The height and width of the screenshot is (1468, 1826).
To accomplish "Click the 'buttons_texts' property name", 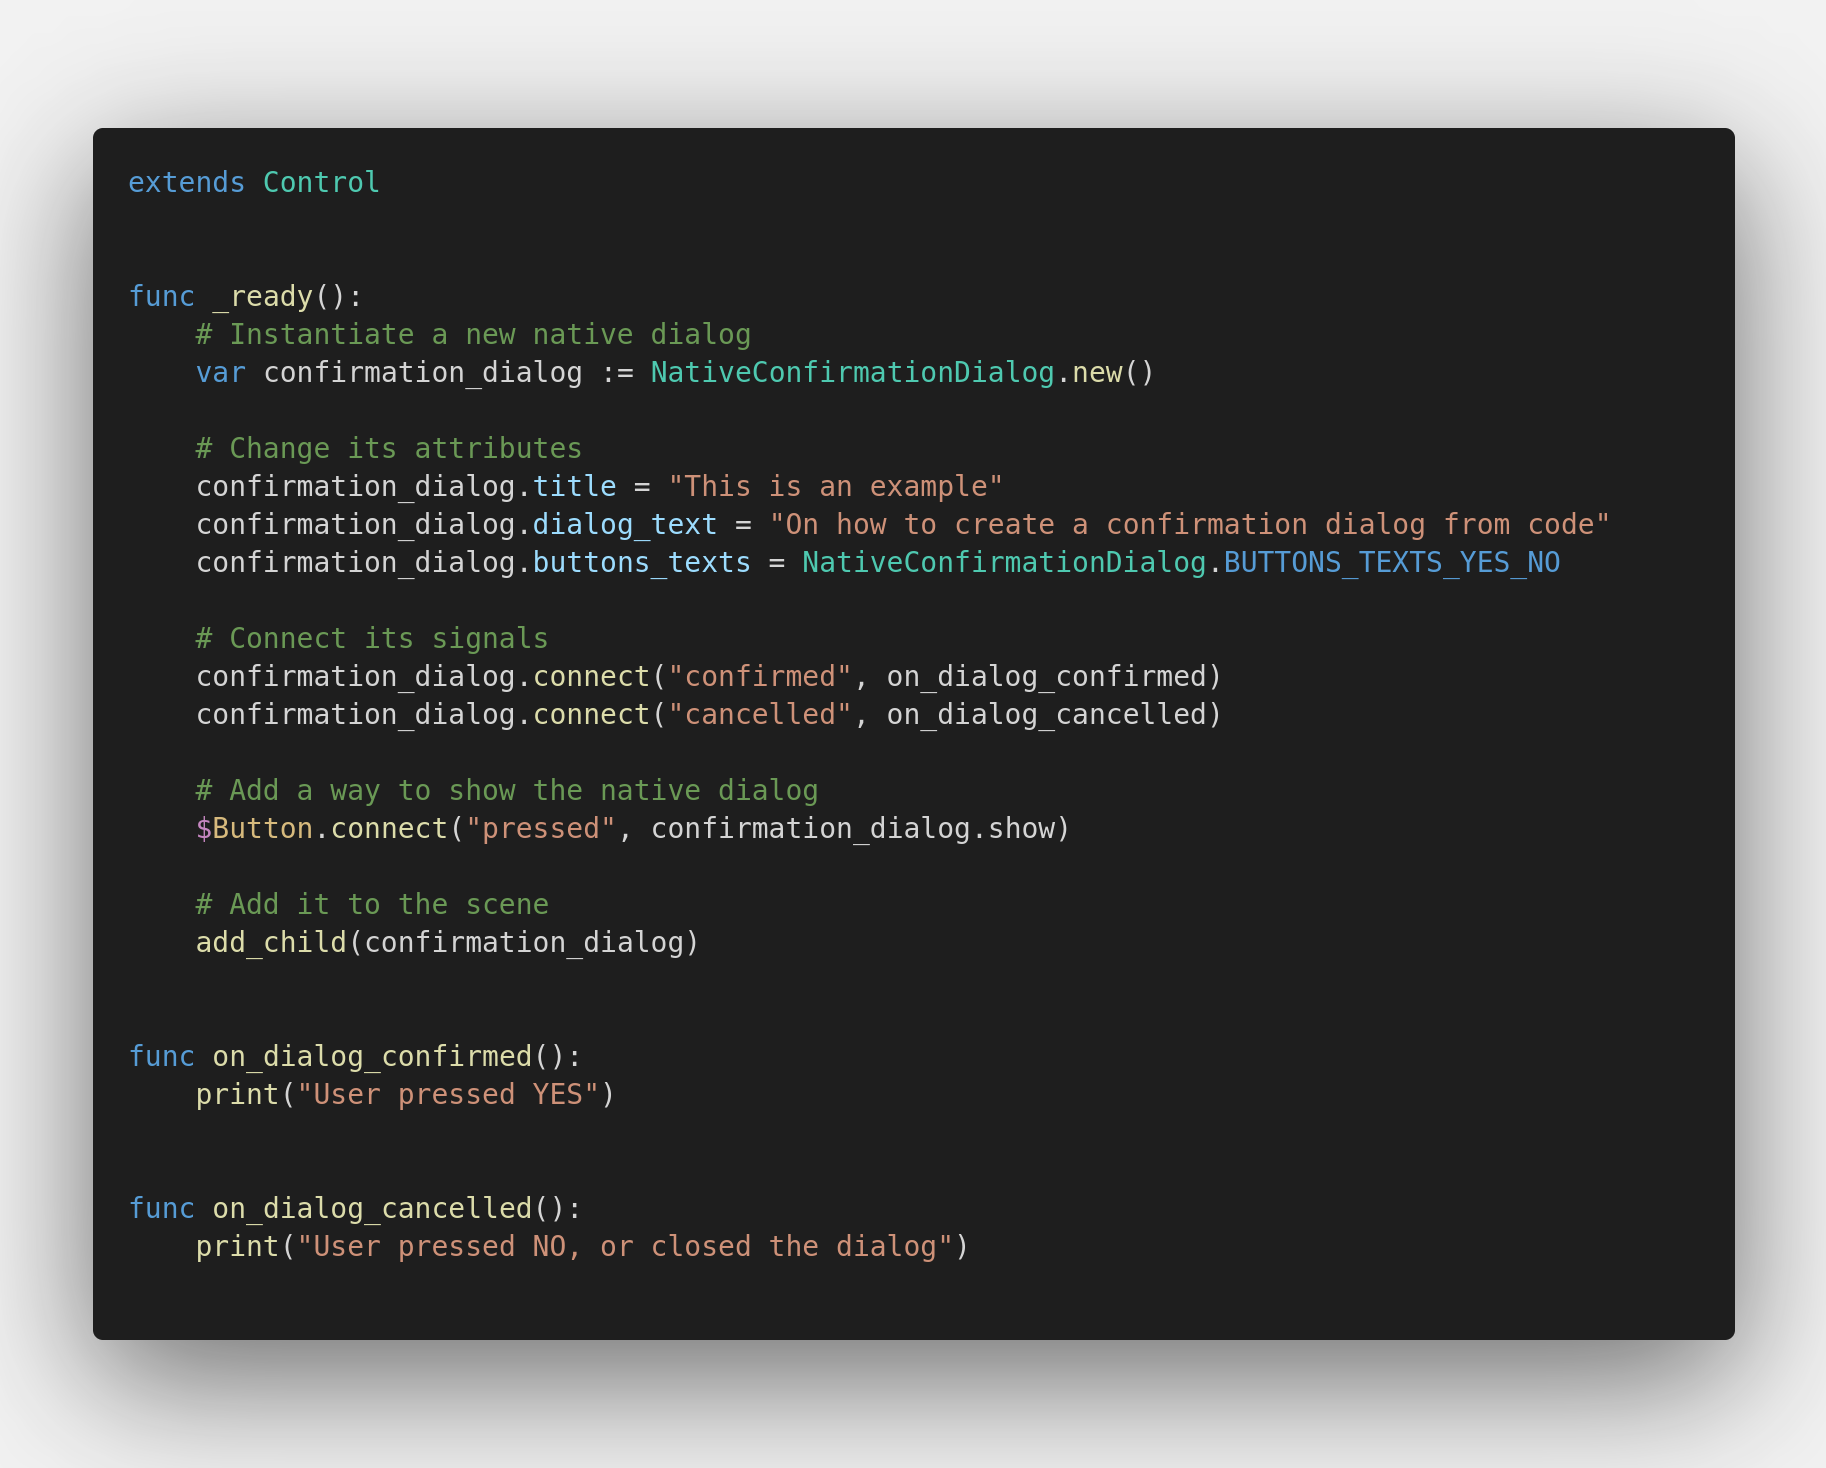I will pos(642,562).
